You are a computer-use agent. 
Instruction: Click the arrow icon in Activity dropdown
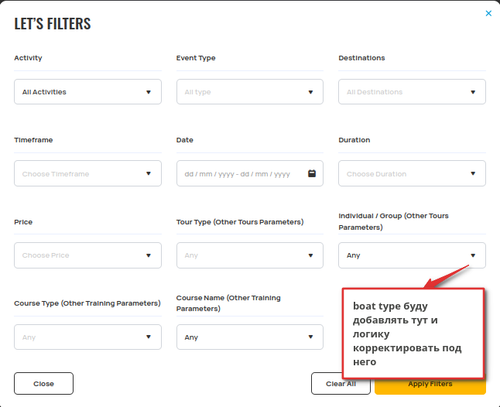[149, 92]
